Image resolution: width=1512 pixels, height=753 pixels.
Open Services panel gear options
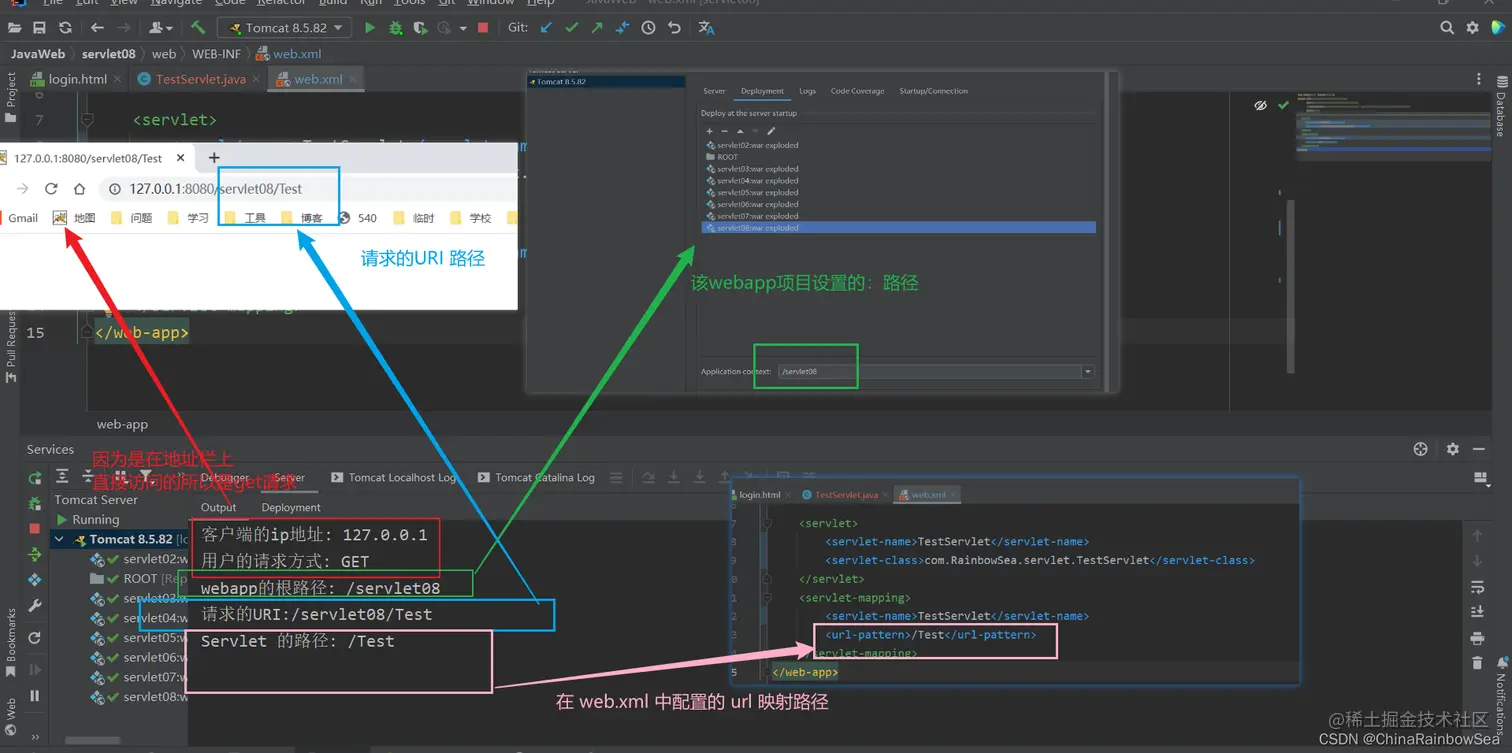[x=1453, y=449]
